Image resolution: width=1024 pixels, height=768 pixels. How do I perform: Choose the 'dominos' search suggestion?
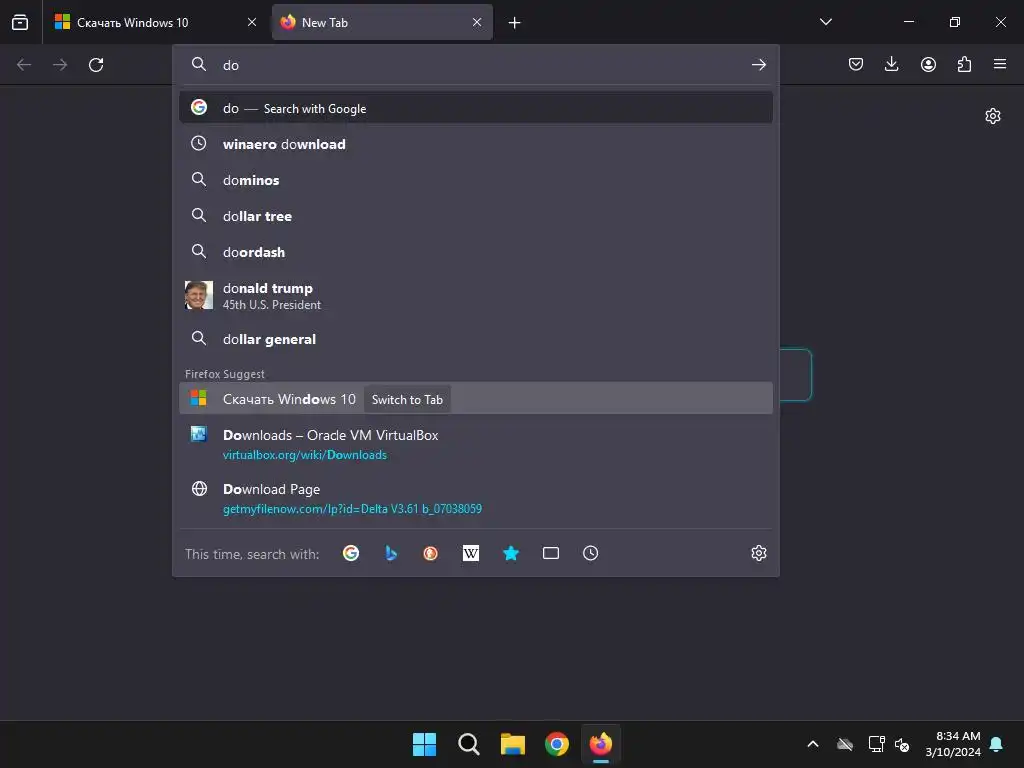[476, 180]
